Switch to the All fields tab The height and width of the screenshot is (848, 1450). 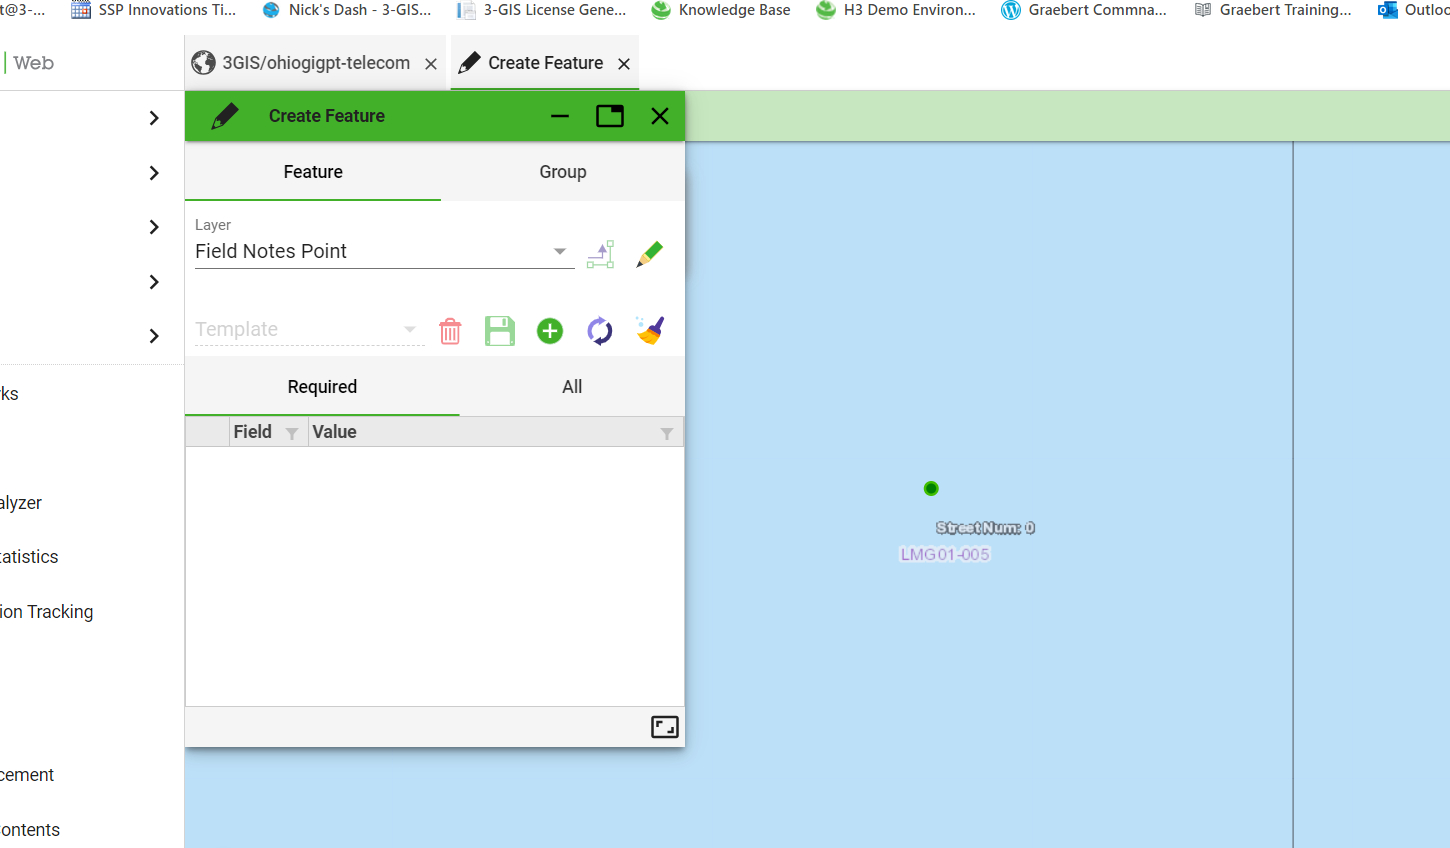point(571,387)
